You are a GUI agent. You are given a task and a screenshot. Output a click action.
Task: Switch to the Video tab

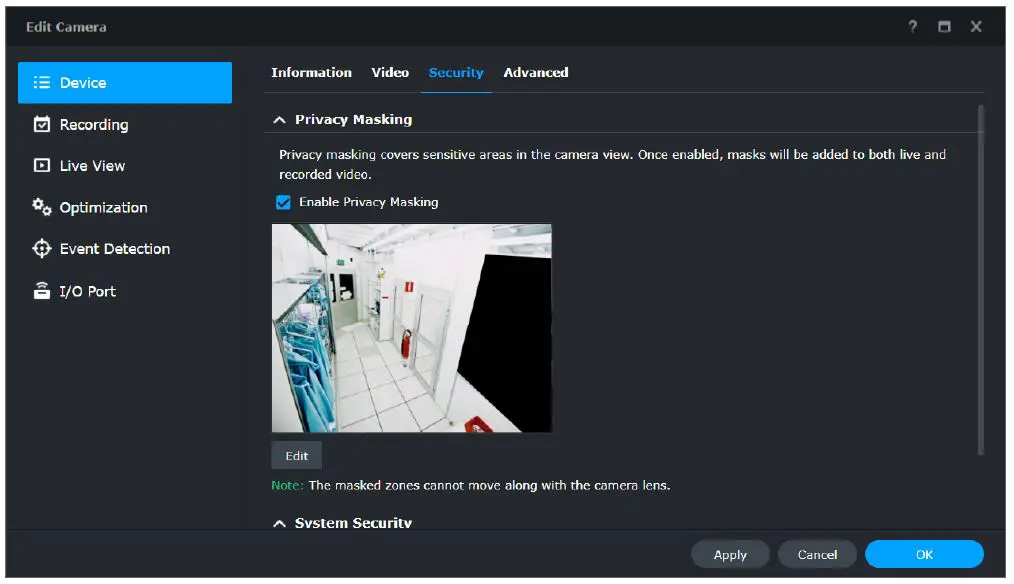point(390,72)
